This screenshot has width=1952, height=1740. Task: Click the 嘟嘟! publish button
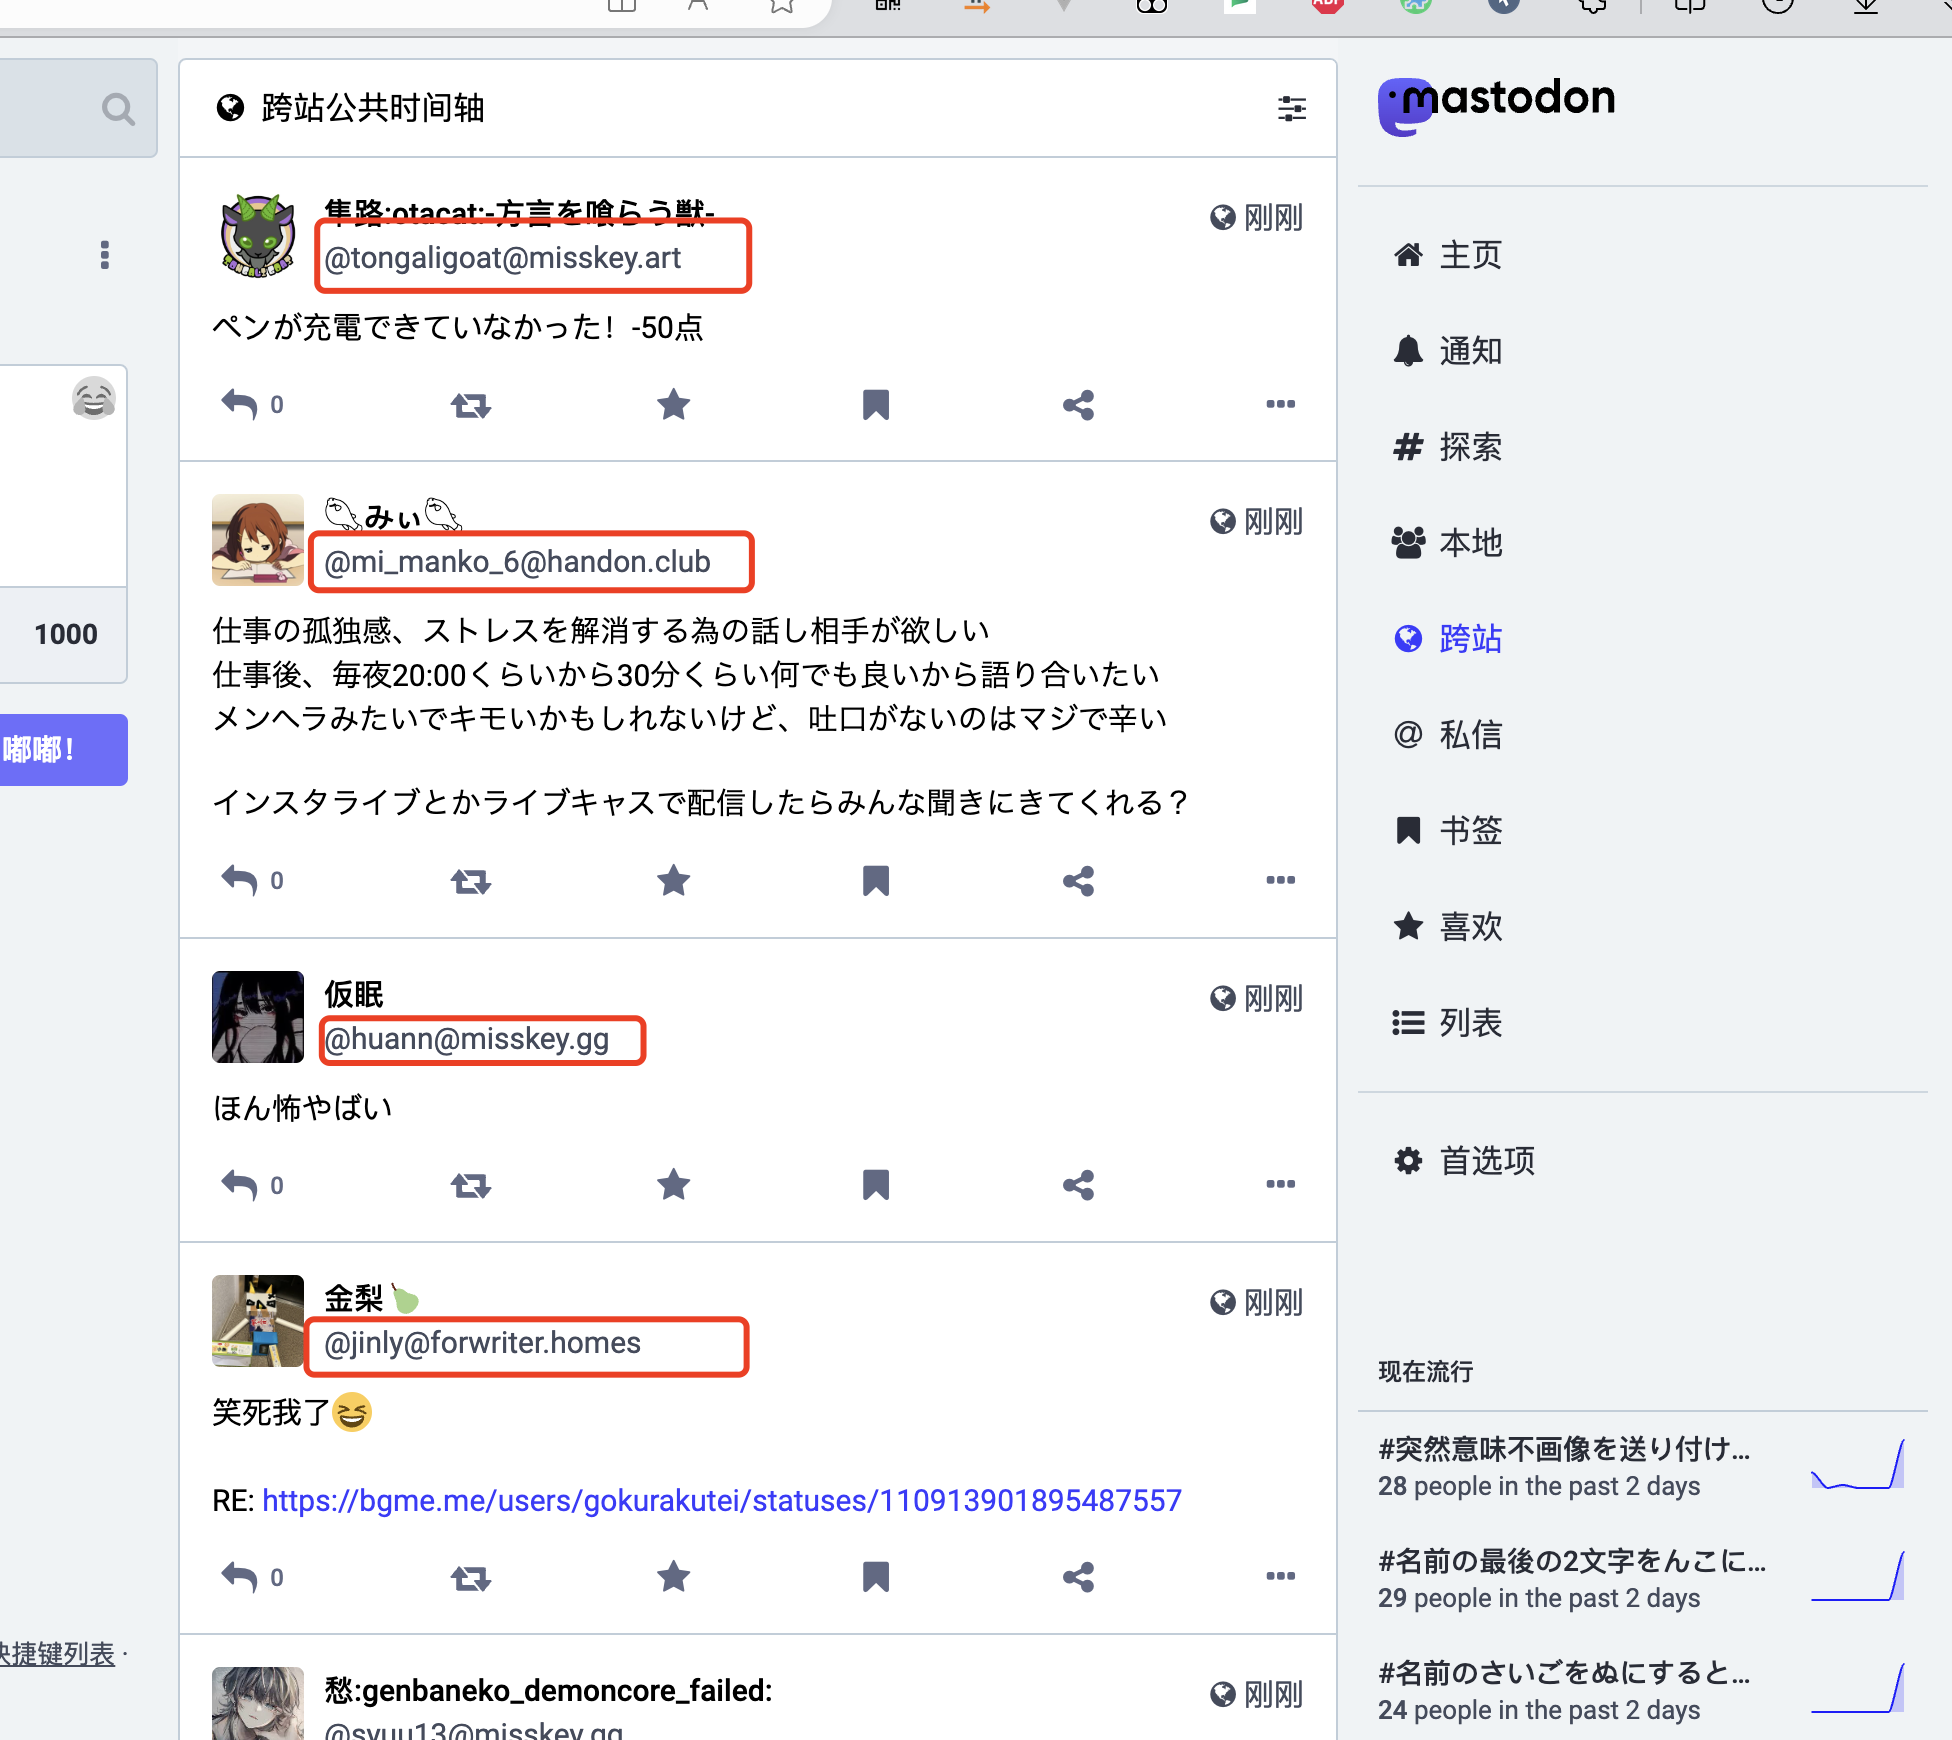pyautogui.click(x=62, y=750)
